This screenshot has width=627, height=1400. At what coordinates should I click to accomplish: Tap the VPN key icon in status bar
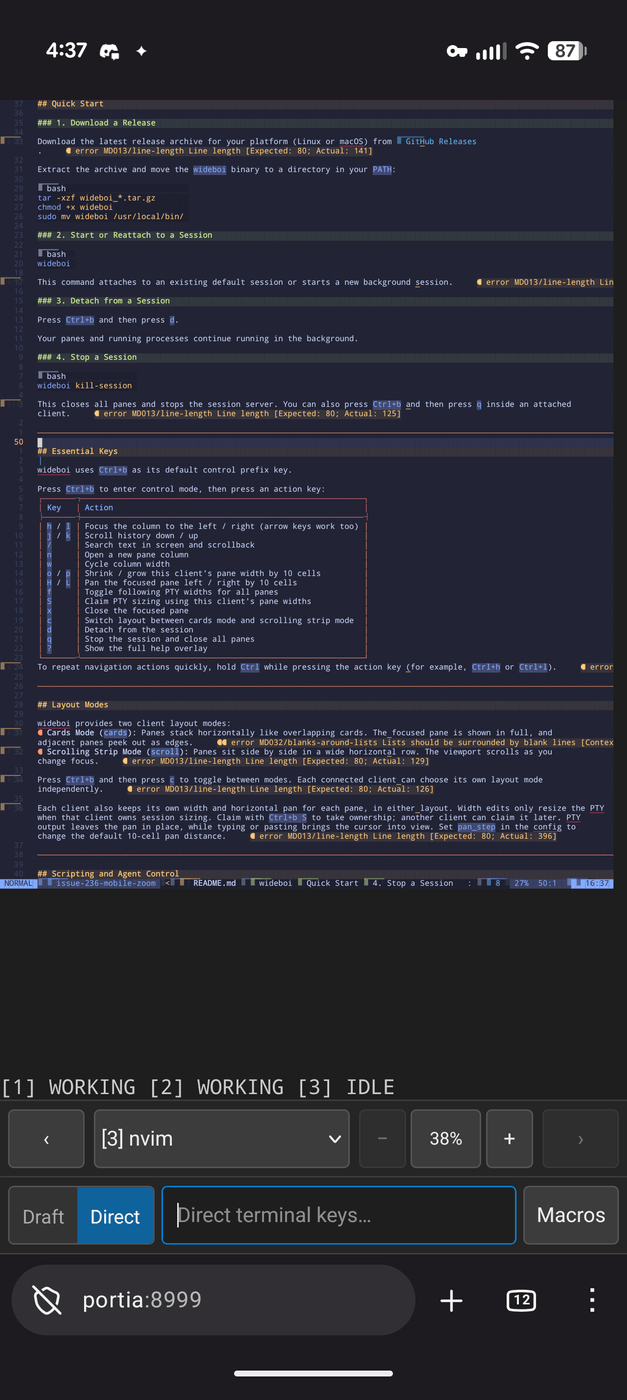pyautogui.click(x=457, y=51)
